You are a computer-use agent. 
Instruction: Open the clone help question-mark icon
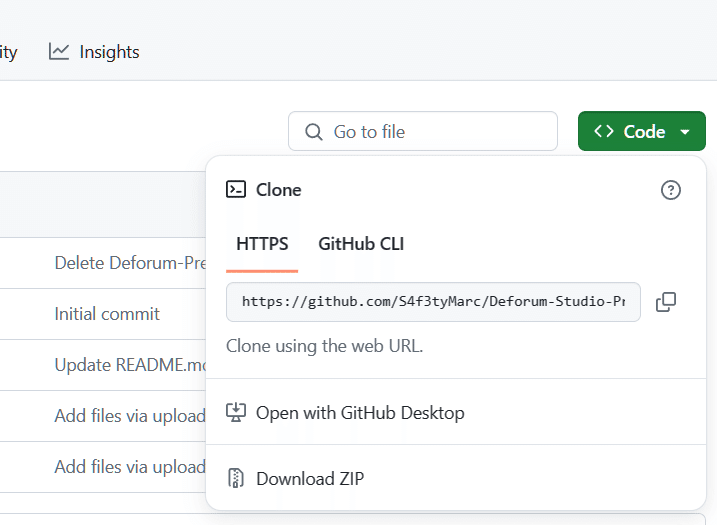pyautogui.click(x=671, y=190)
